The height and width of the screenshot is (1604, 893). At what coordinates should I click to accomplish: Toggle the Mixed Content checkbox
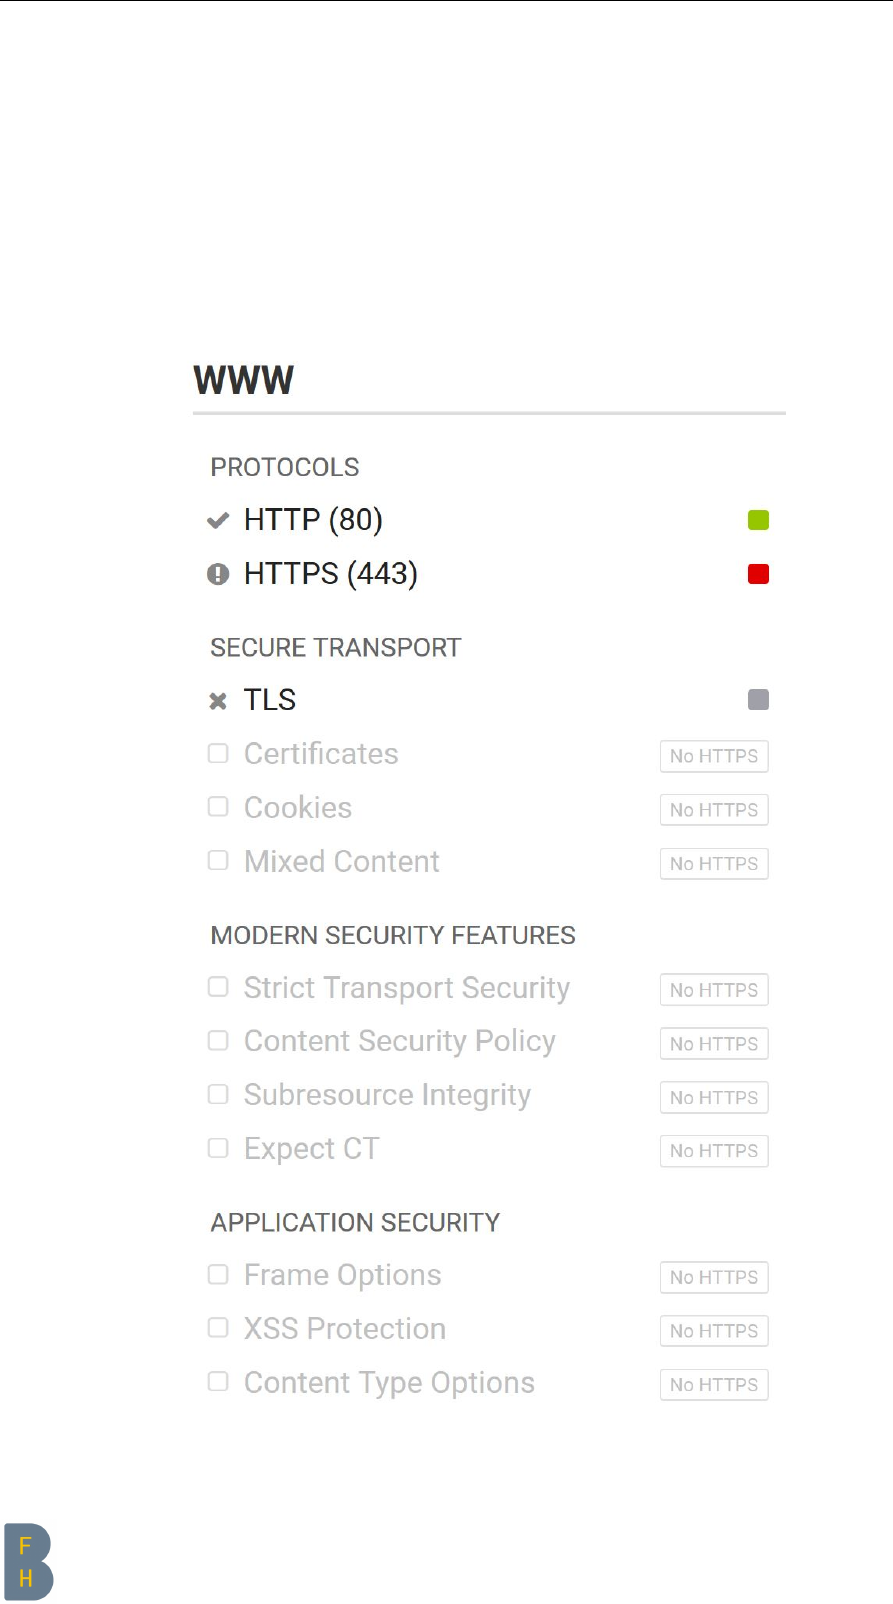point(218,860)
